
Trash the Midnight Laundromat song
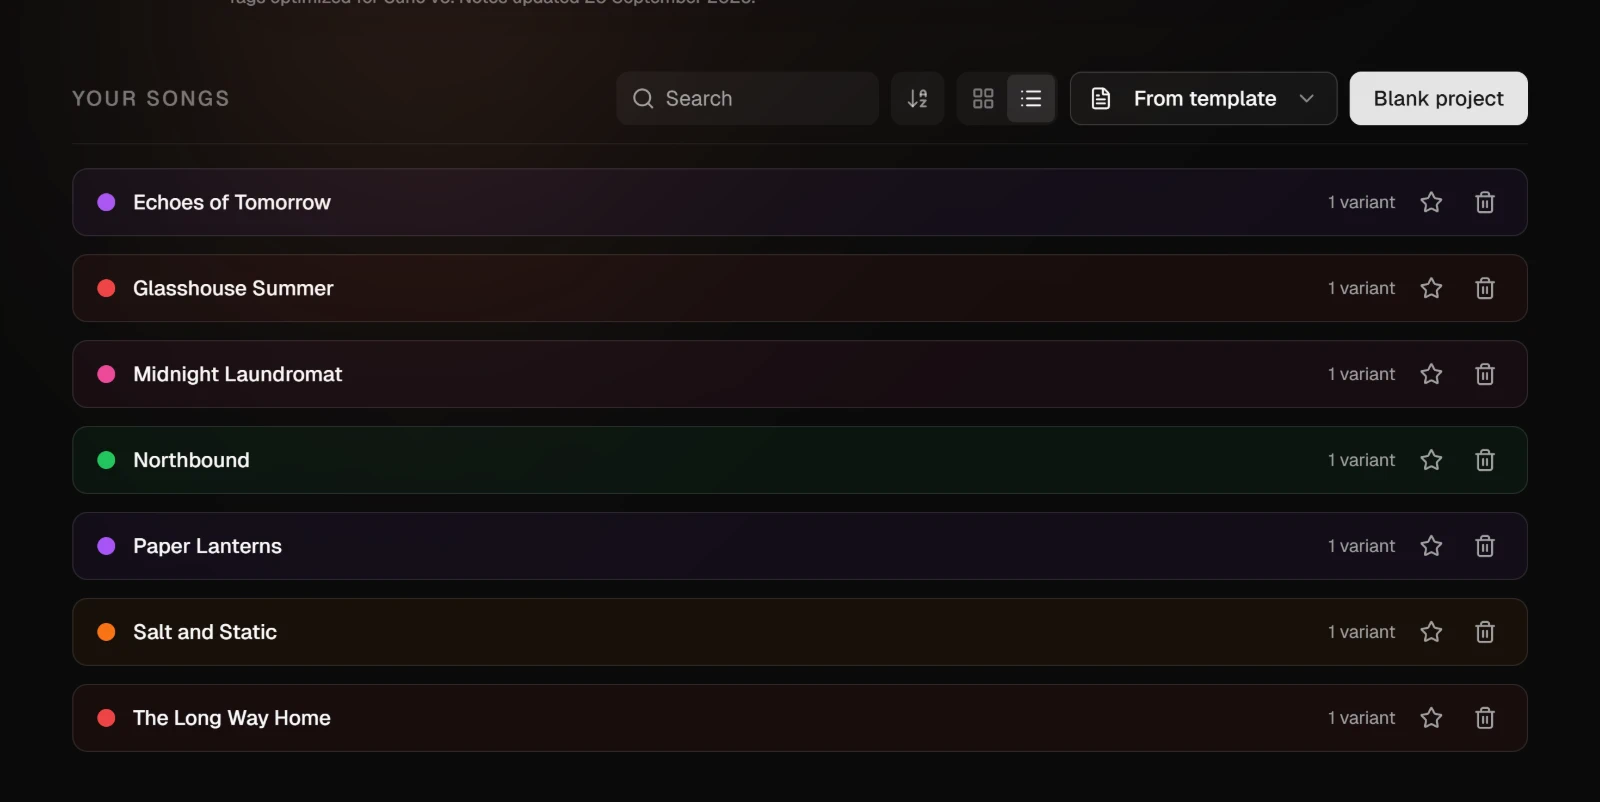pos(1485,374)
